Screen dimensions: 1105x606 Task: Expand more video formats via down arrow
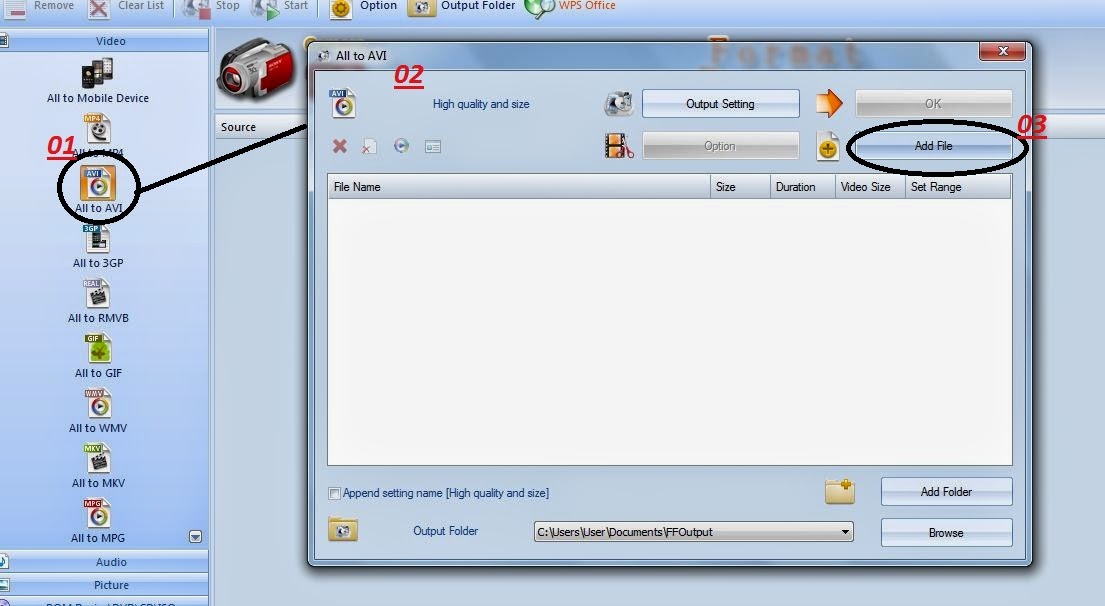tap(196, 537)
